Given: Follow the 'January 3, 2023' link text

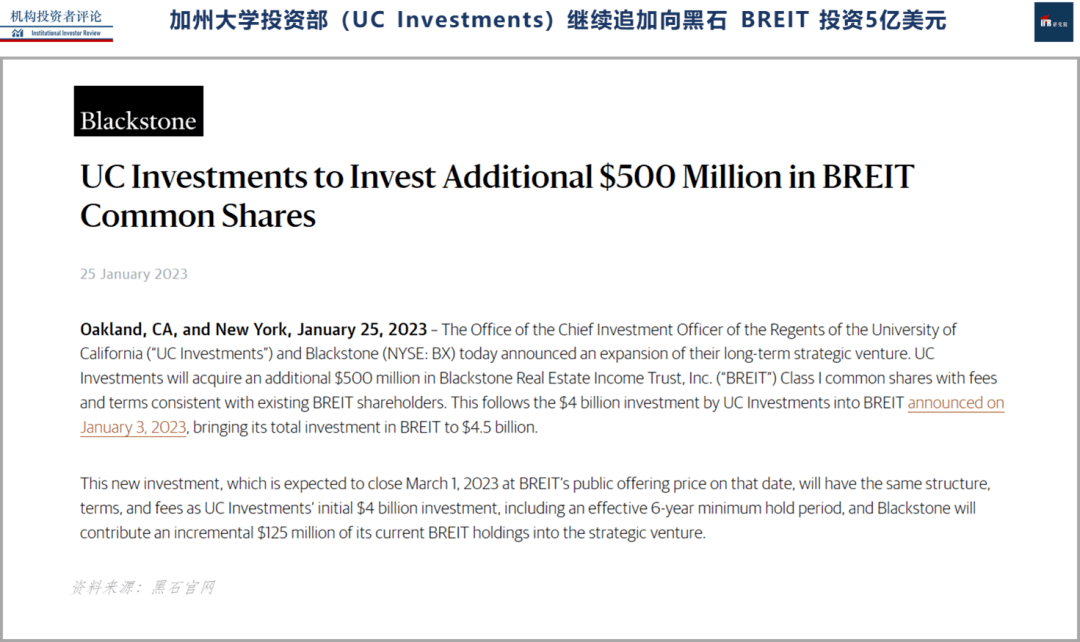Looking at the screenshot, I should [x=133, y=427].
